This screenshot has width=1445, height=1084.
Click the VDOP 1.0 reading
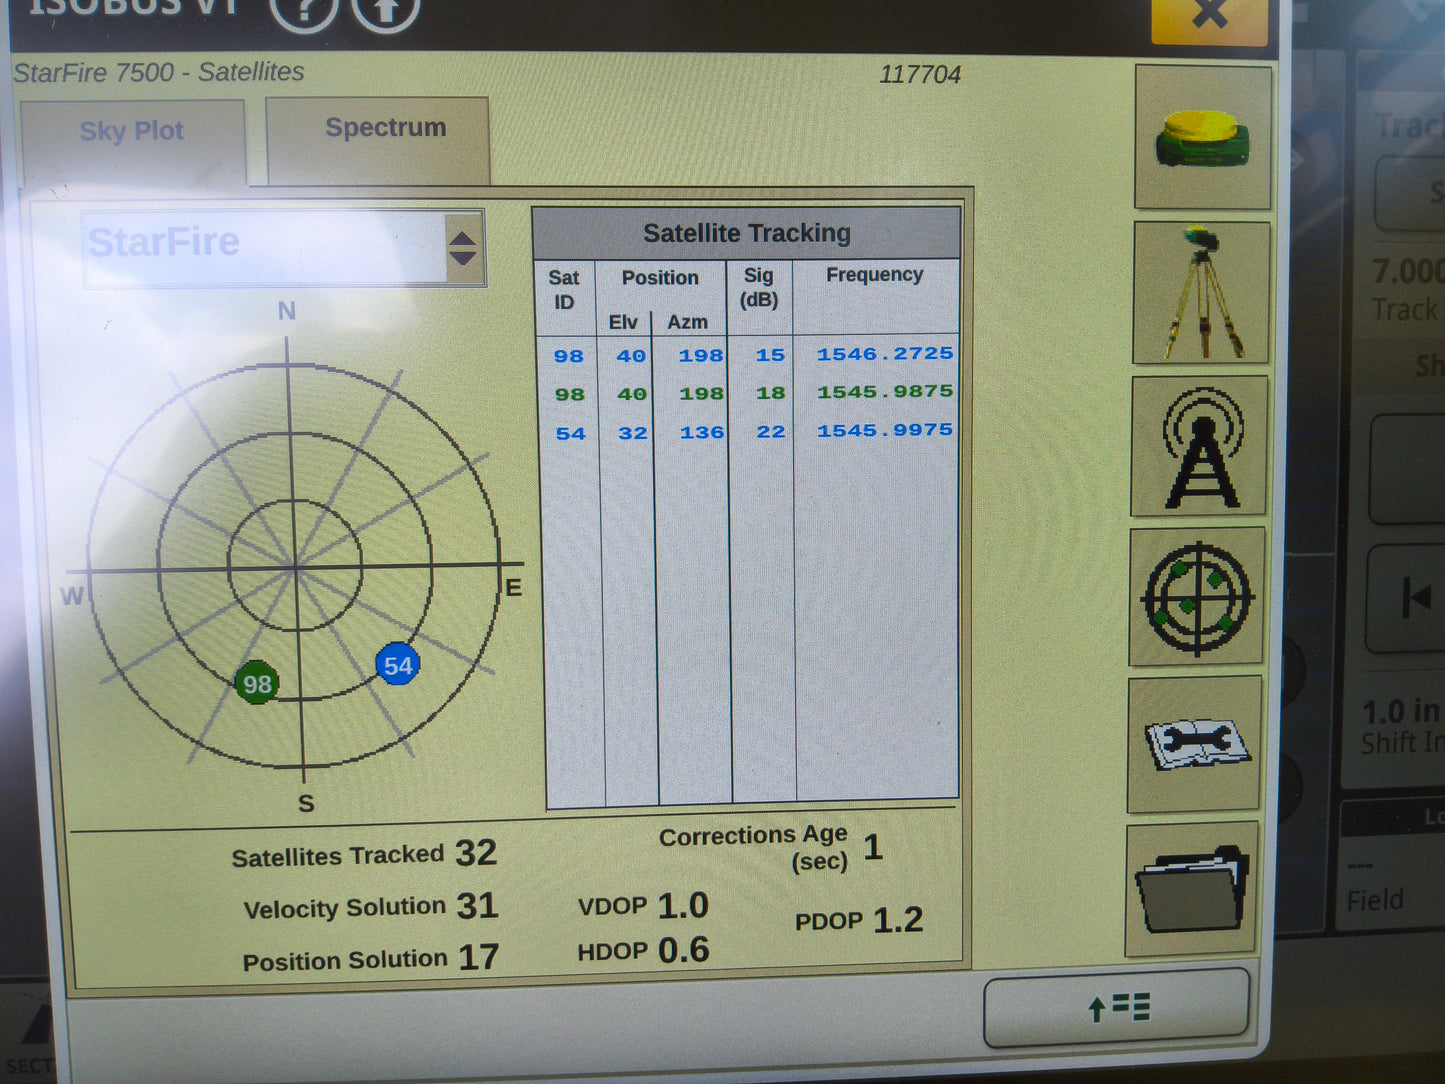tap(643, 905)
